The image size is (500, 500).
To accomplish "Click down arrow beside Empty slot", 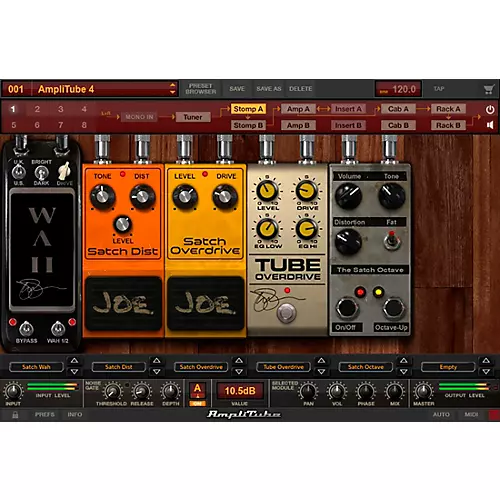I will coord(486,371).
